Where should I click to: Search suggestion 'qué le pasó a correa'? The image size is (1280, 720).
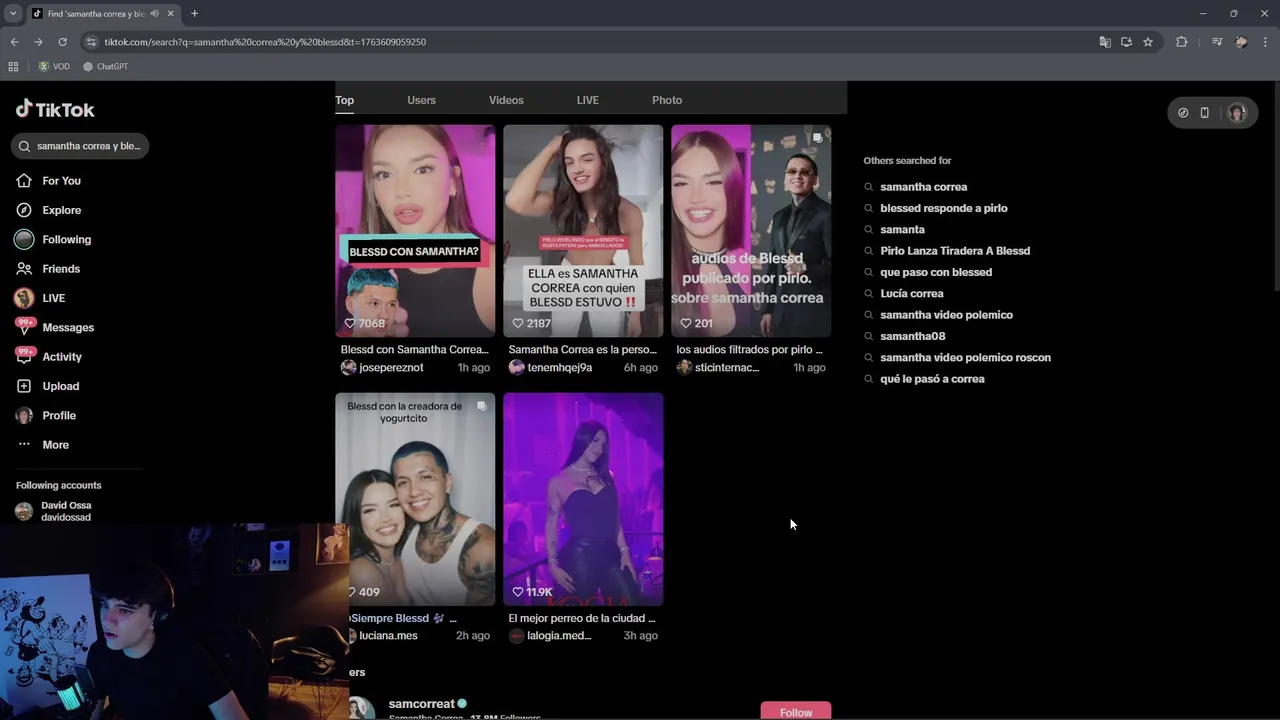tap(932, 379)
